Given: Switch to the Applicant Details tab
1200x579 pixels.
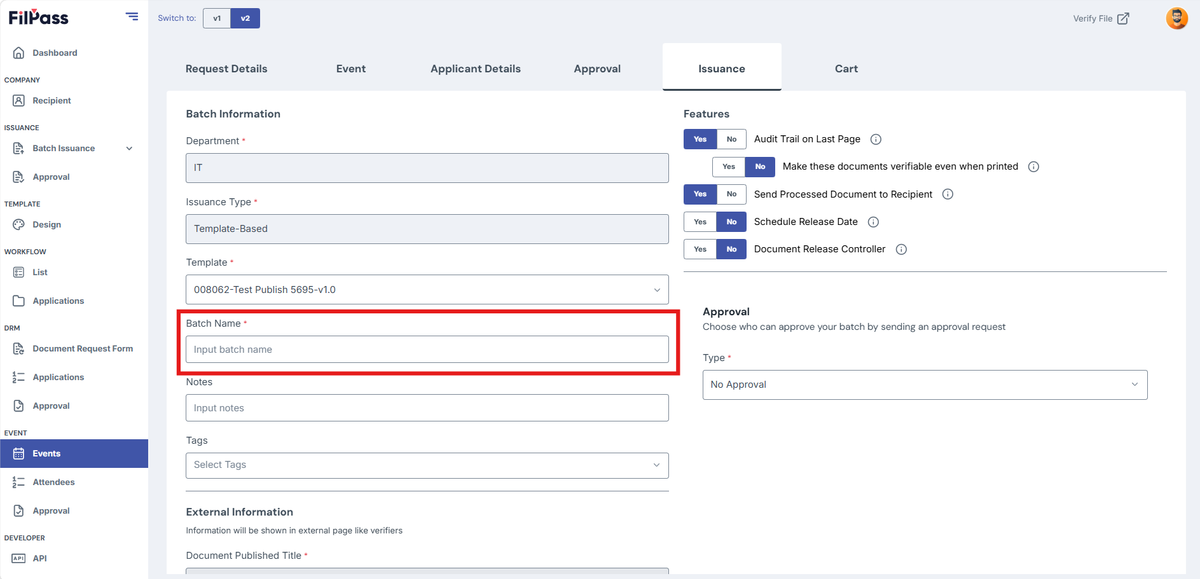Looking at the screenshot, I should point(476,69).
